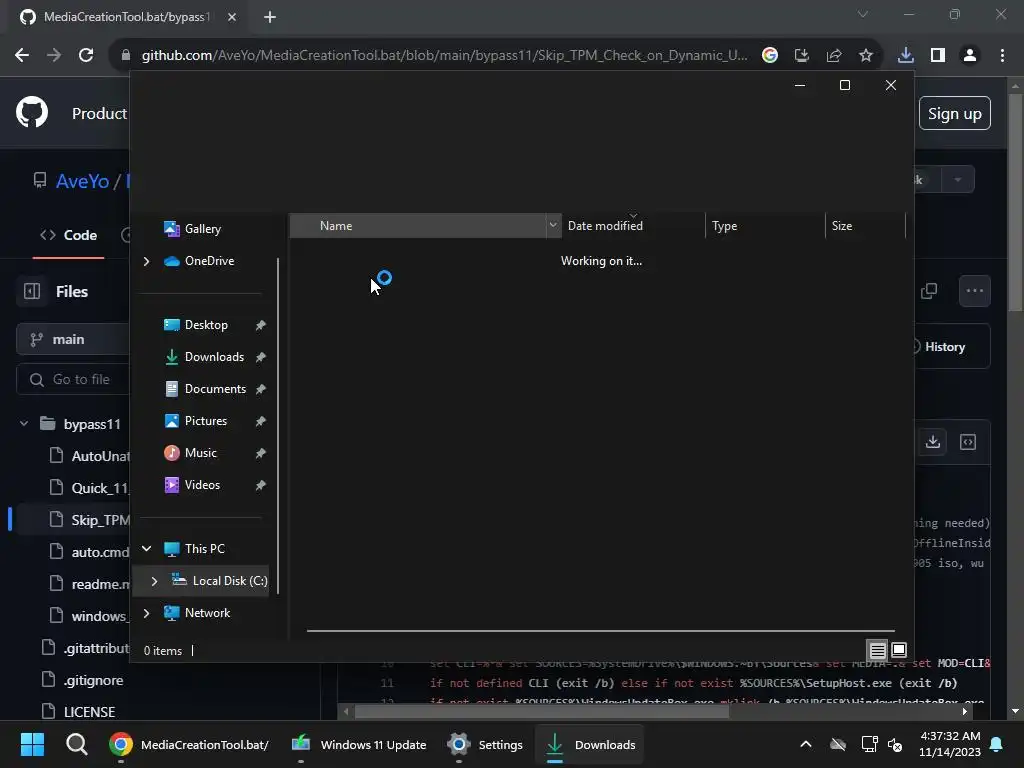
Task: Click the Google lens icon in address bar
Action: 770,55
